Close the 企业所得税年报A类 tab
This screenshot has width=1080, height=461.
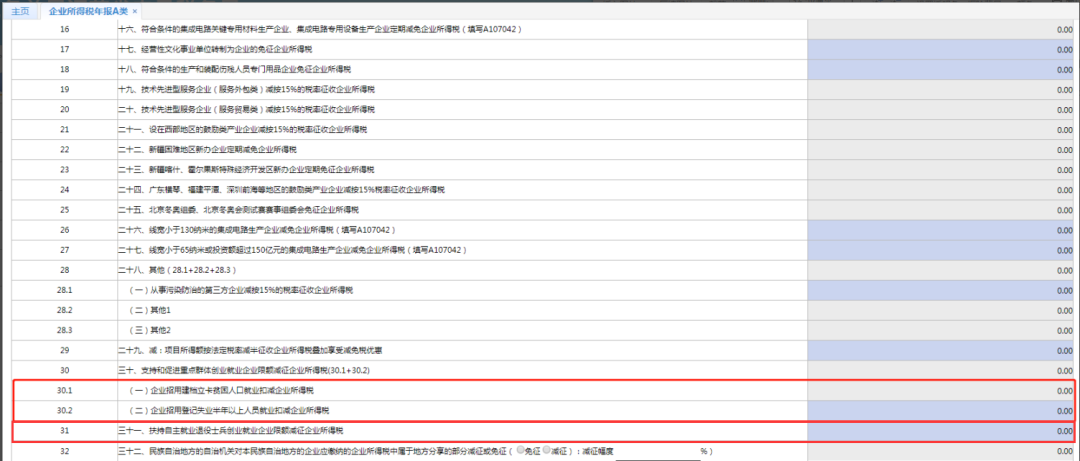(x=134, y=12)
